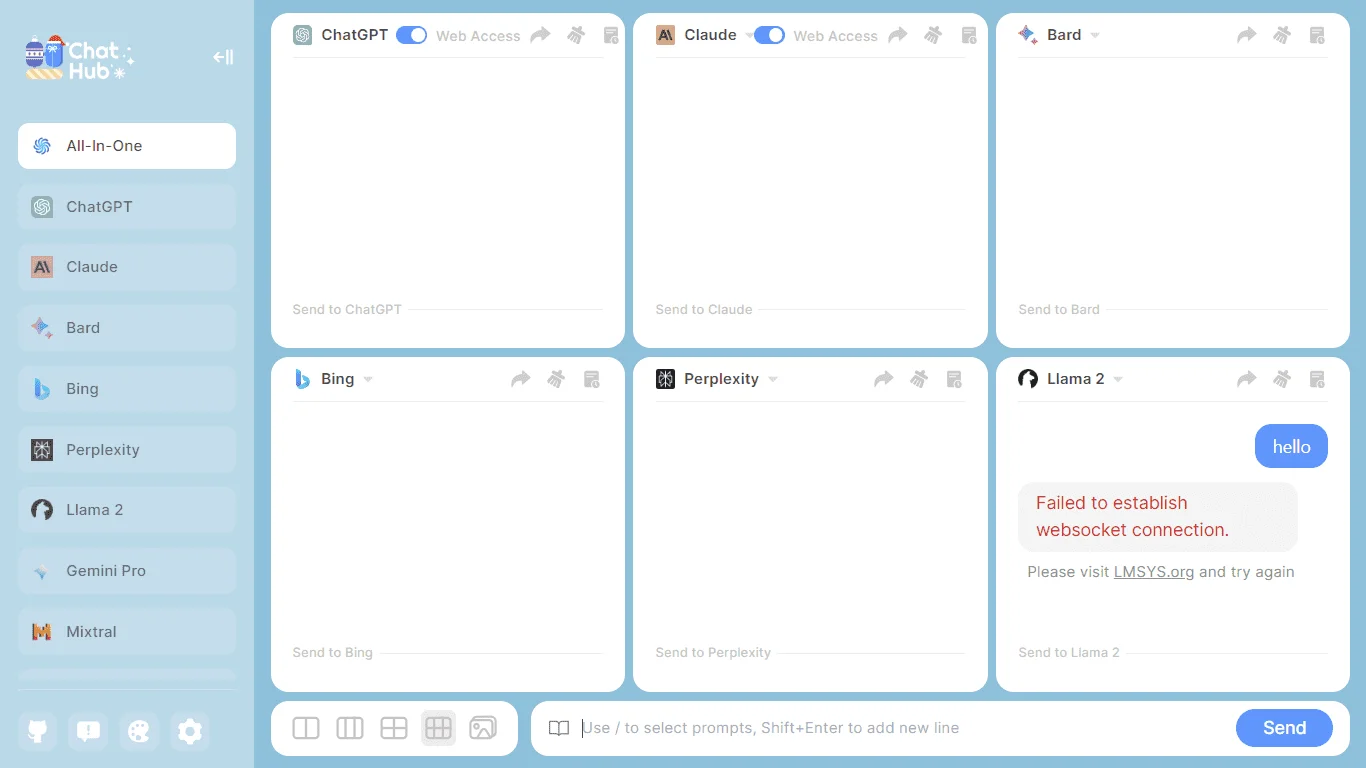Clear the ChatGPT conversation with broom icon

pos(576,35)
